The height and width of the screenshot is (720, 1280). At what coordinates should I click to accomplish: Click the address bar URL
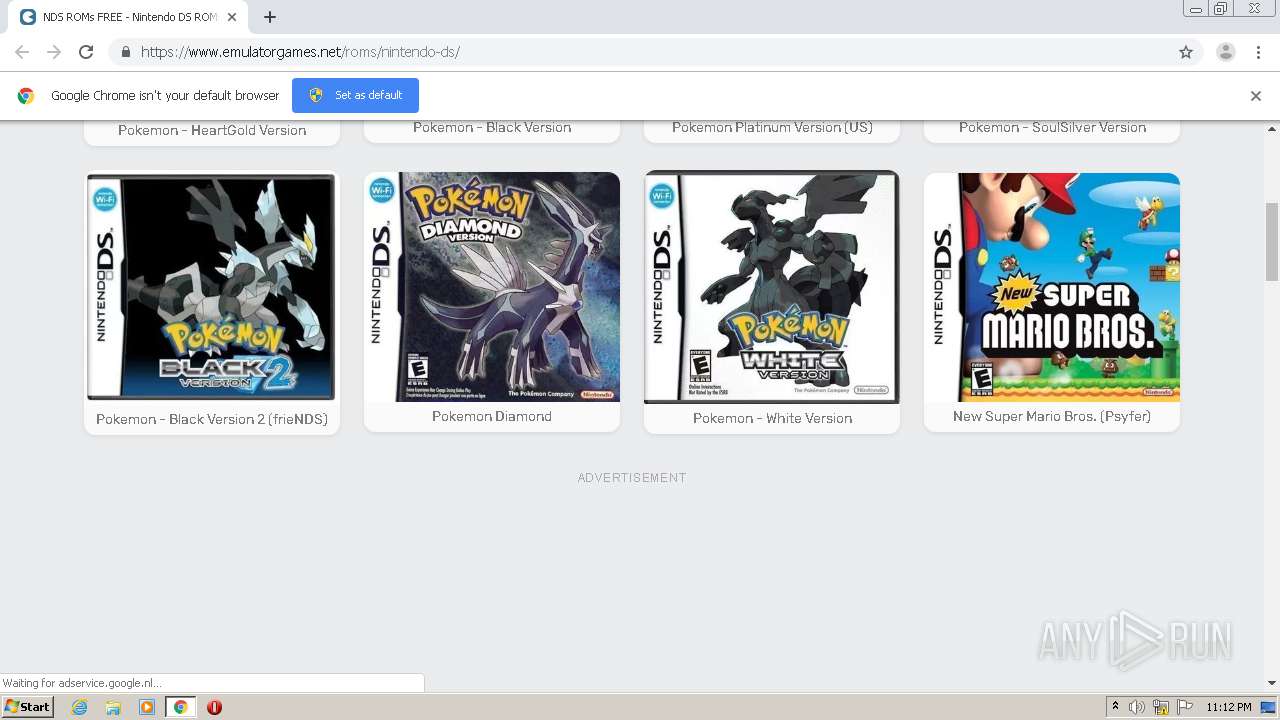point(300,52)
